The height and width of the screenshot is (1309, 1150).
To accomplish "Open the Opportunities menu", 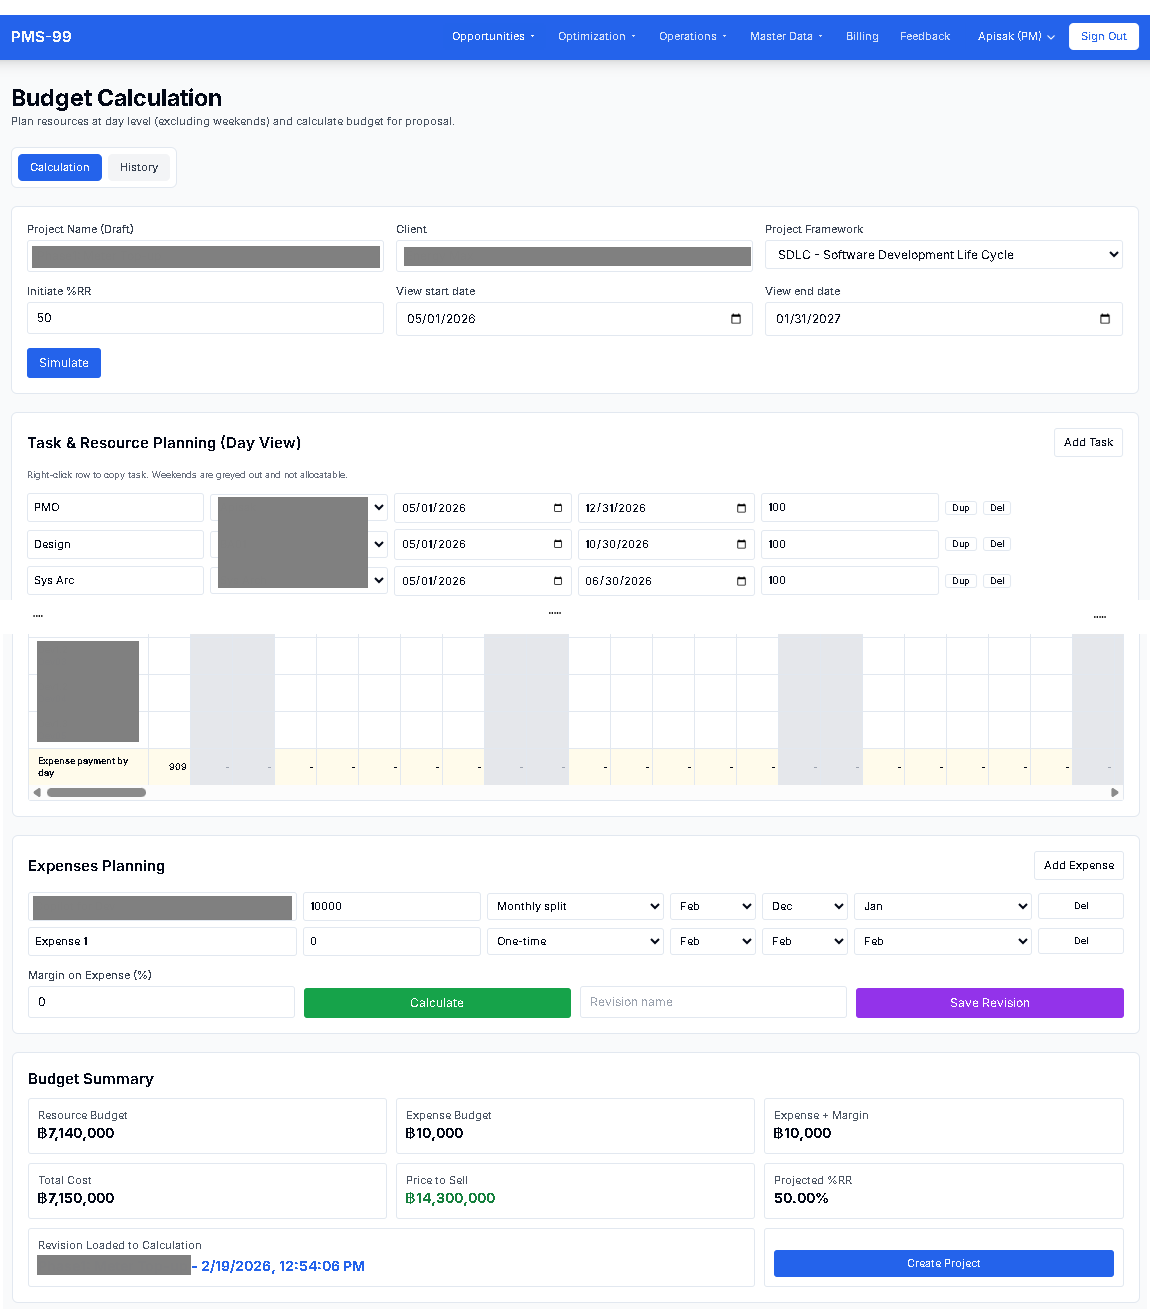I will 493,37.
